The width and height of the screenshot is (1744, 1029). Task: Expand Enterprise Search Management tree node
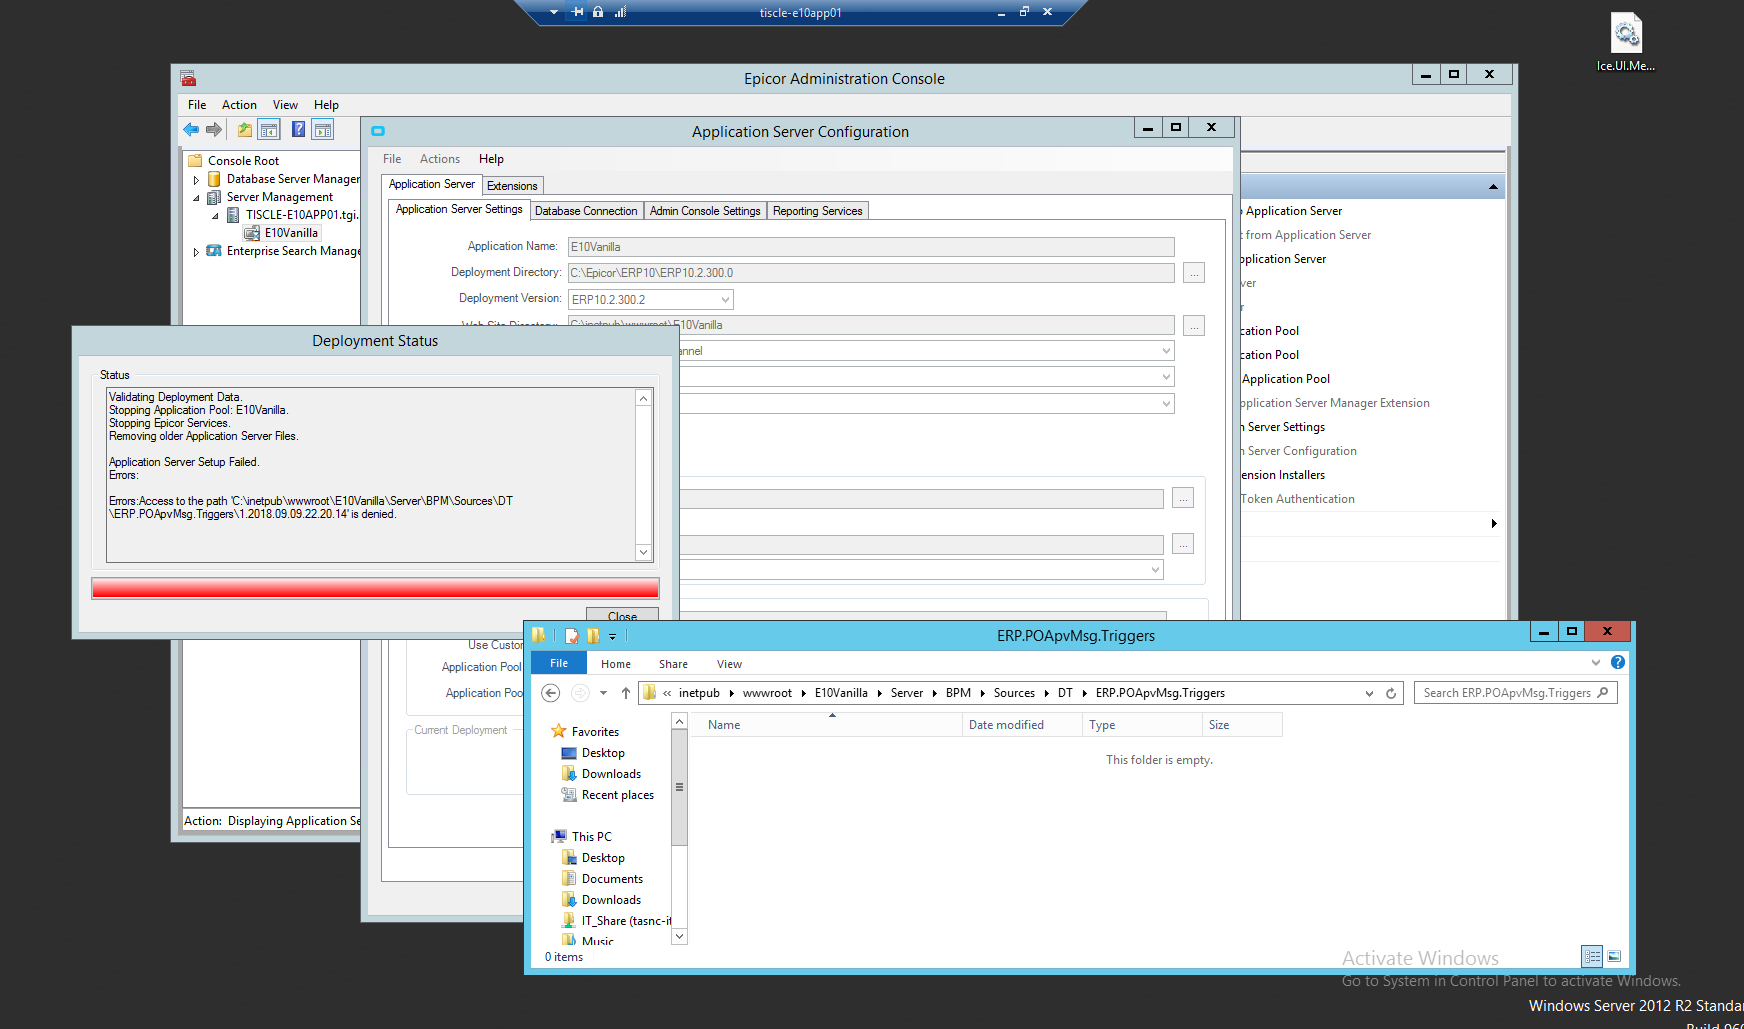196,252
